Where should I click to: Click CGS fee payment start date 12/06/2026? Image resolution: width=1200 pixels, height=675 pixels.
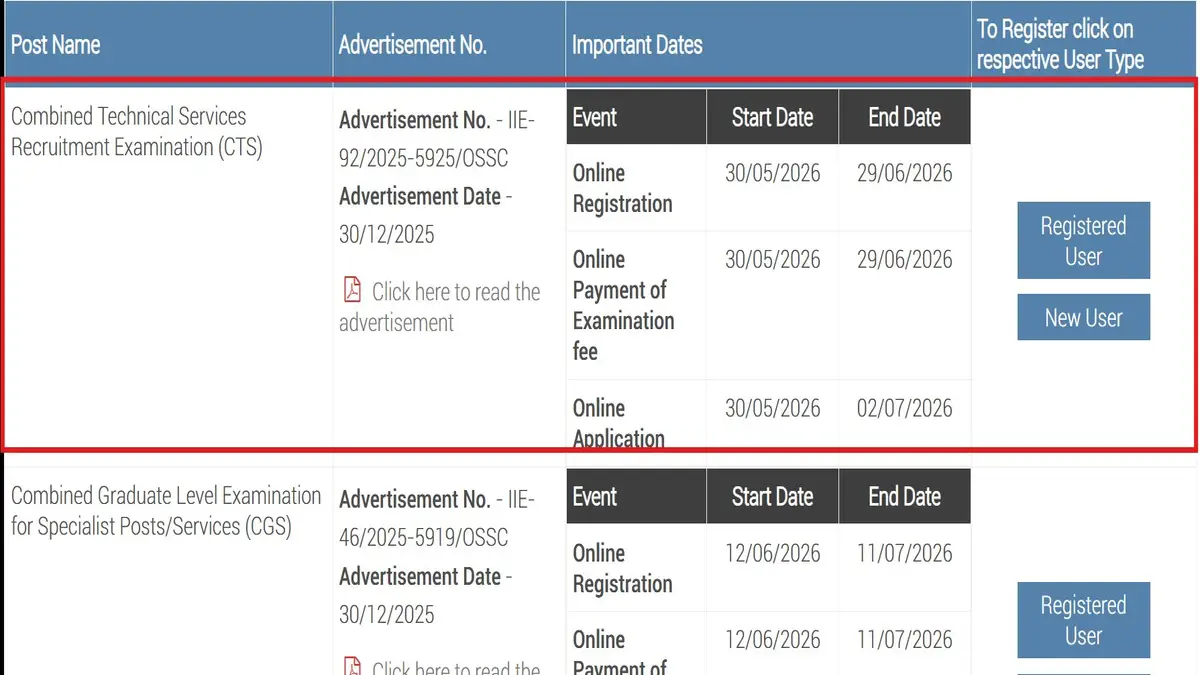772,639
